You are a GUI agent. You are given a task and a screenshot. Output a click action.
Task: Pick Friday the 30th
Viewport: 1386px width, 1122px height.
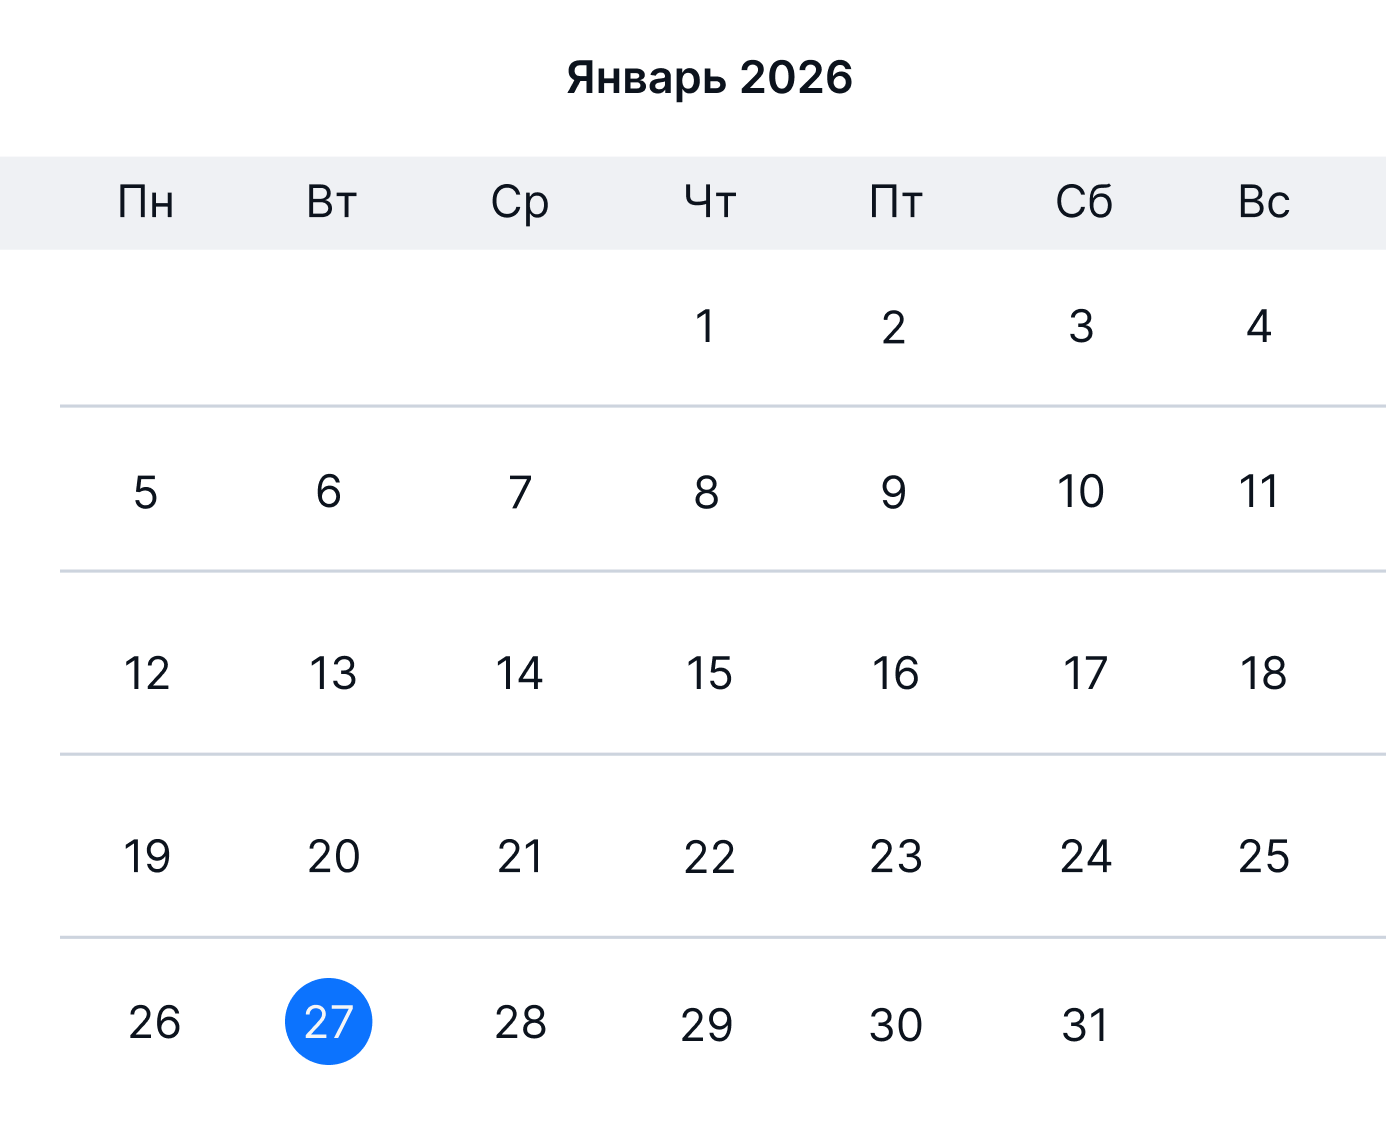(x=895, y=1024)
